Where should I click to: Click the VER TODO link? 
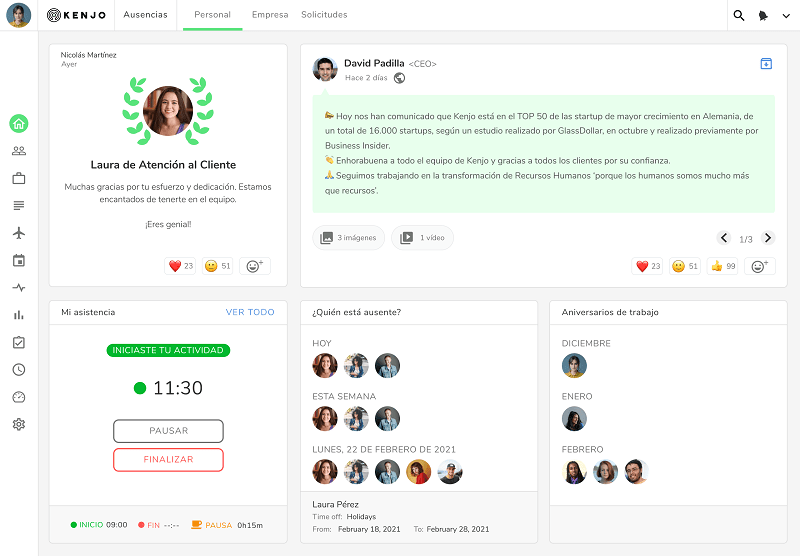point(249,312)
